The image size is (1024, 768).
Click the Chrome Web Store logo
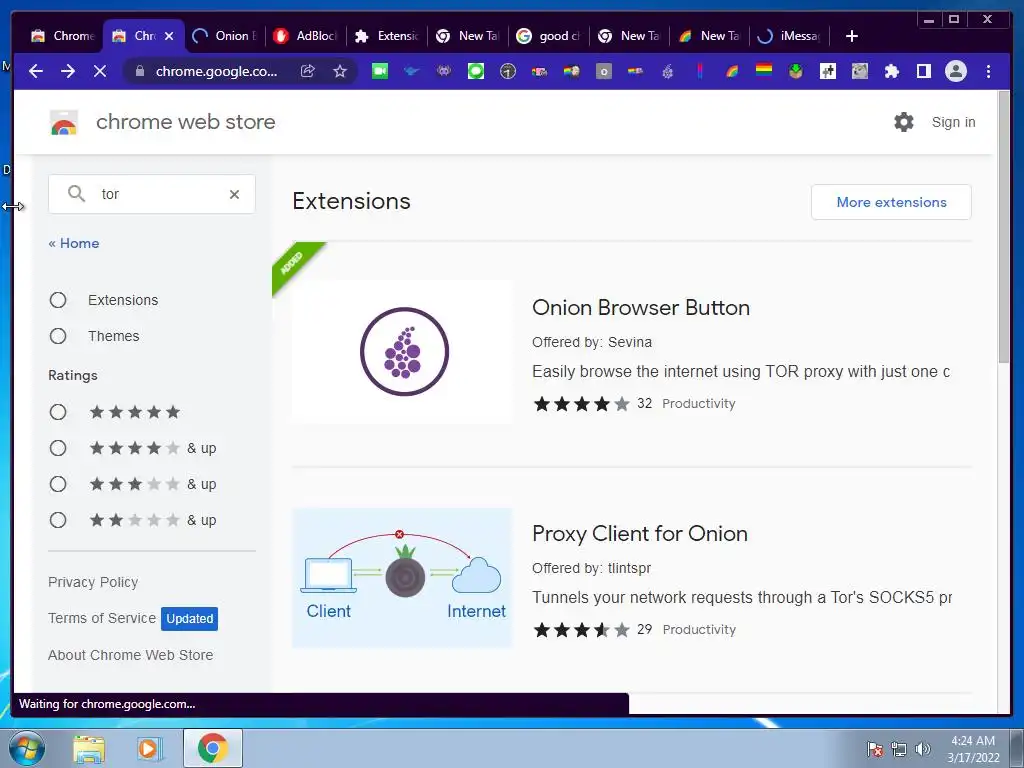click(64, 122)
